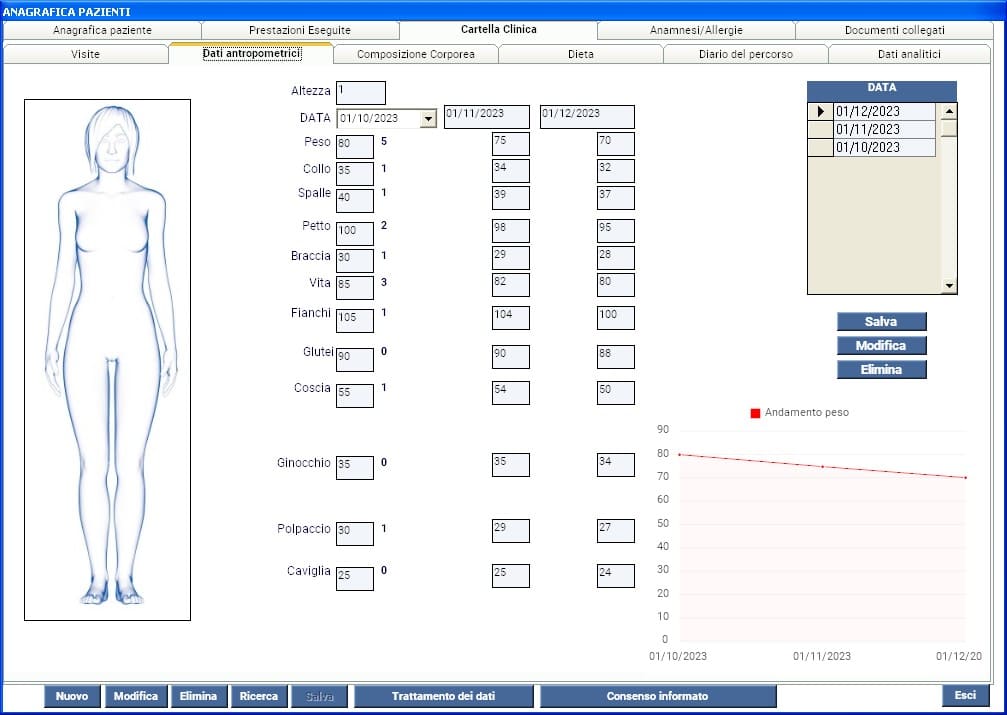This screenshot has height=715, width=1007.
Task: Open the Diario del percorso subtab
Action: pyautogui.click(x=746, y=54)
